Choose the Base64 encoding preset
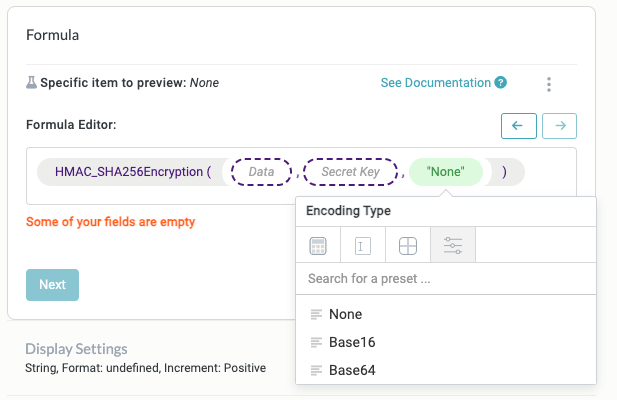 (x=352, y=370)
